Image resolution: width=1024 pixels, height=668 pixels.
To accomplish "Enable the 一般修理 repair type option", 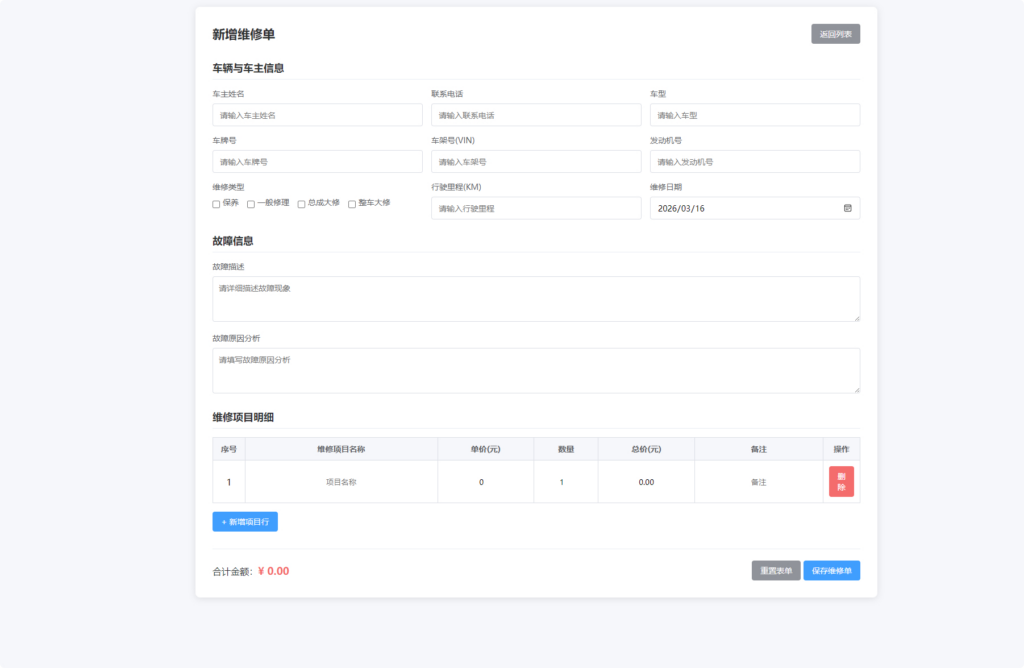I will click(x=250, y=204).
